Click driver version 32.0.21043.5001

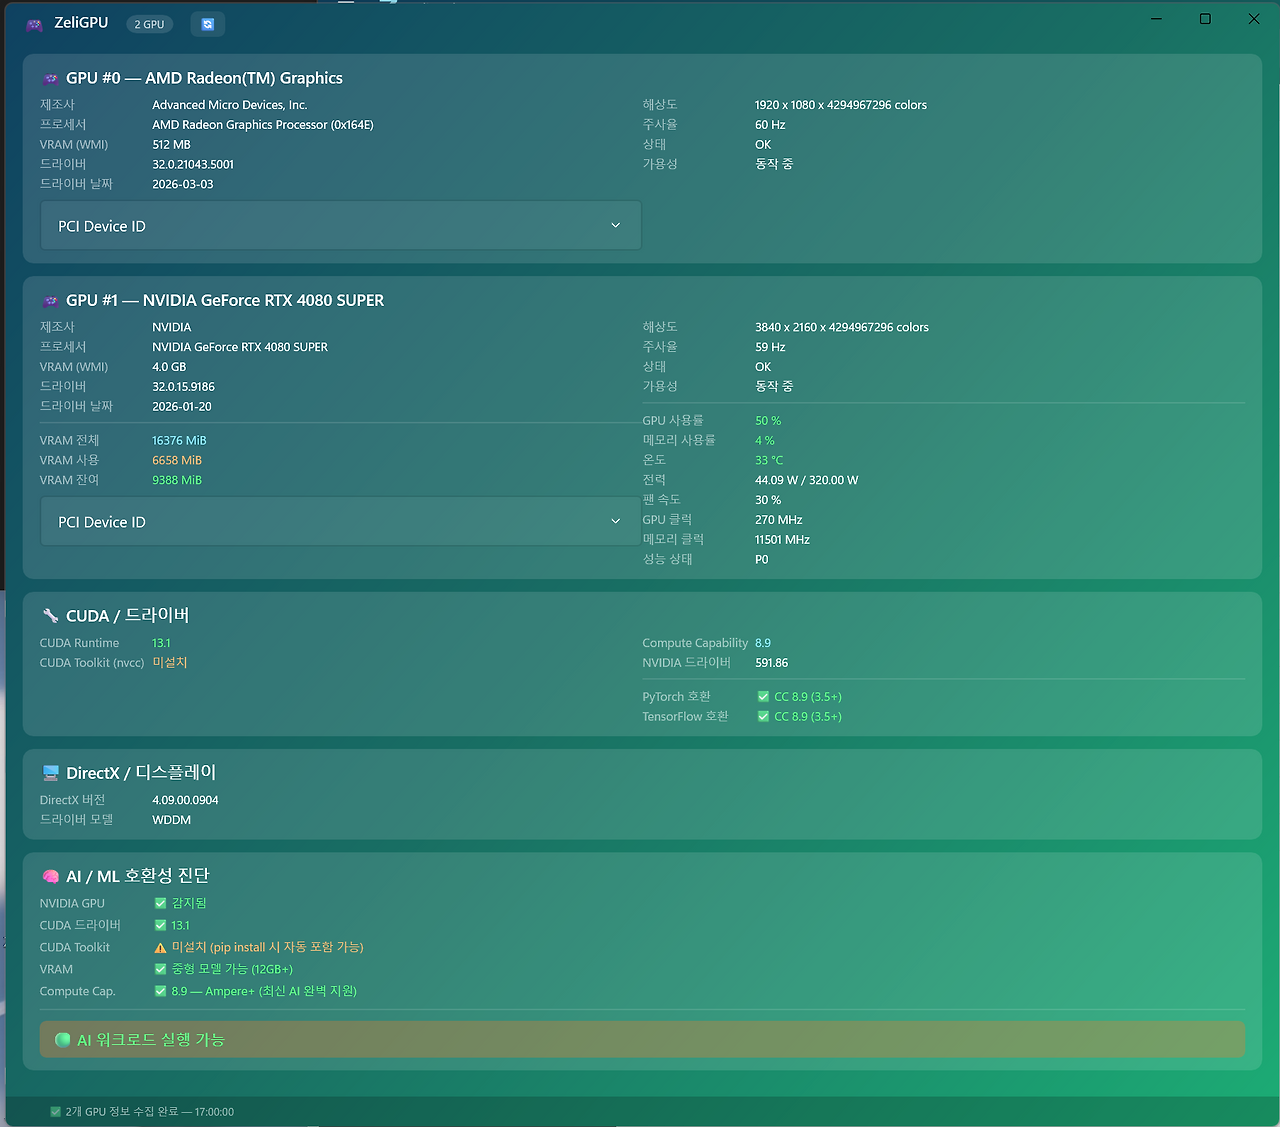coord(193,165)
